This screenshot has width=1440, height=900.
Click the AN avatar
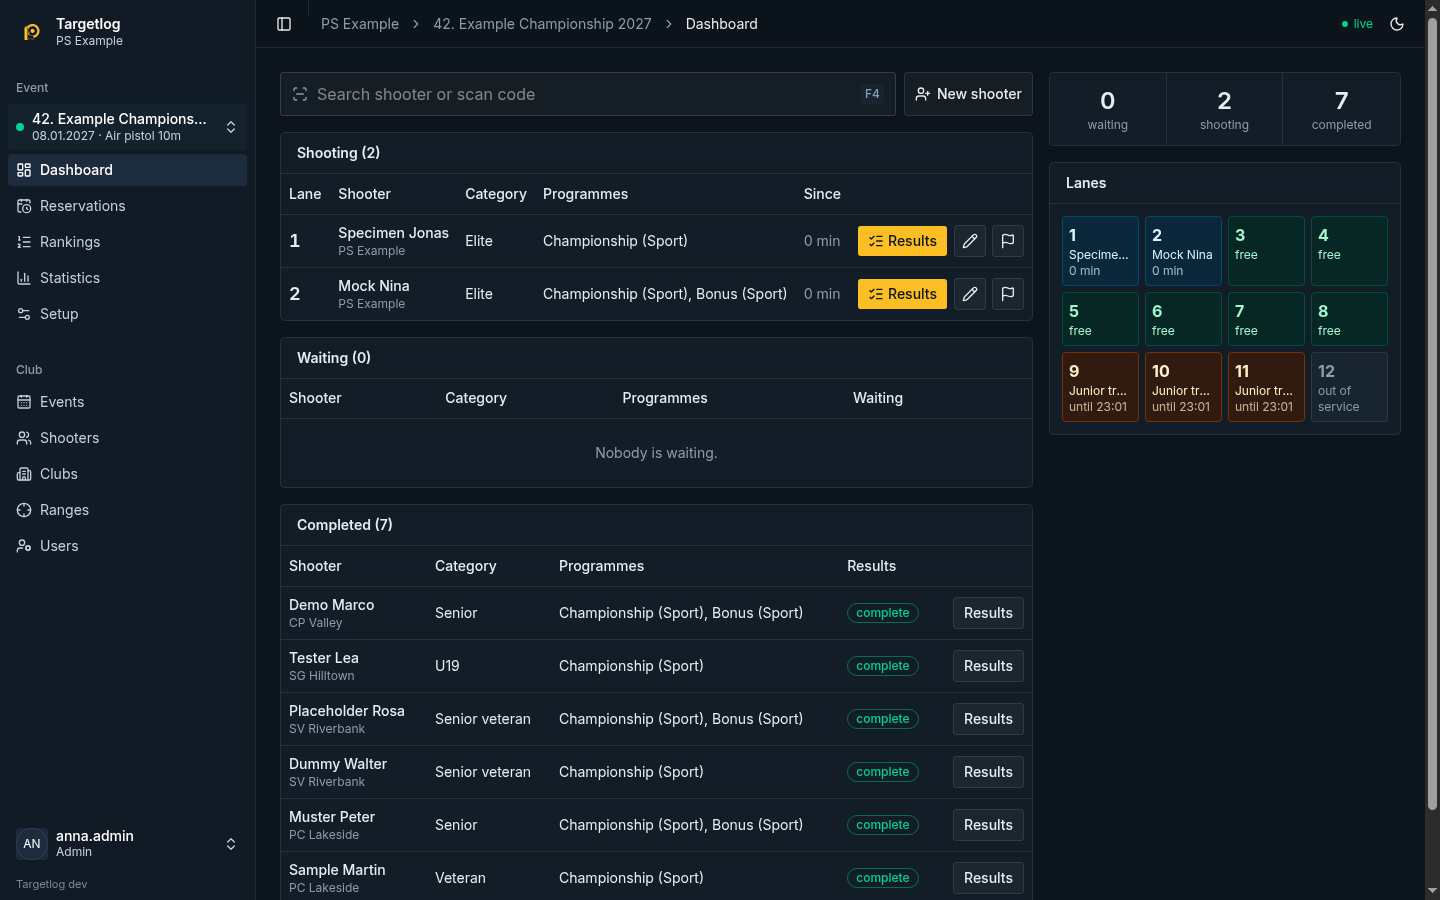[32, 843]
